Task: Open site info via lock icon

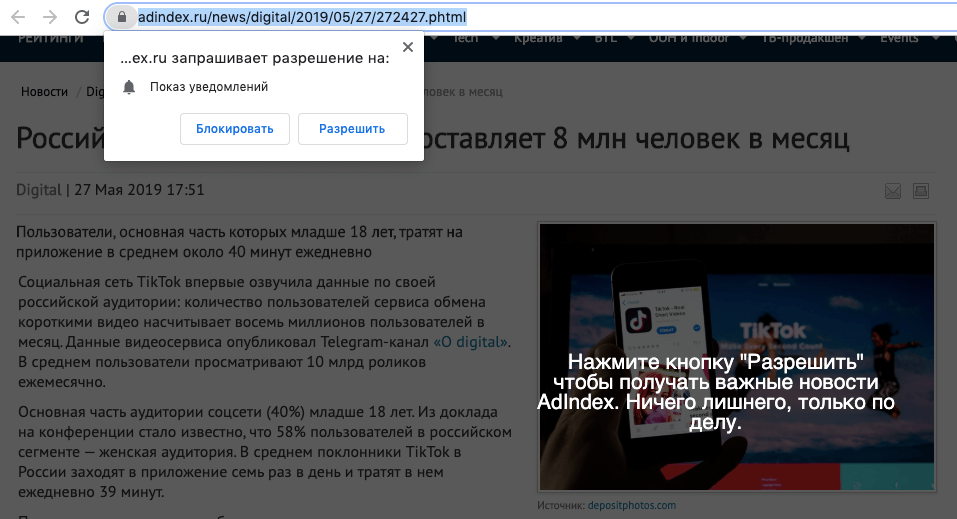Action: (x=122, y=17)
